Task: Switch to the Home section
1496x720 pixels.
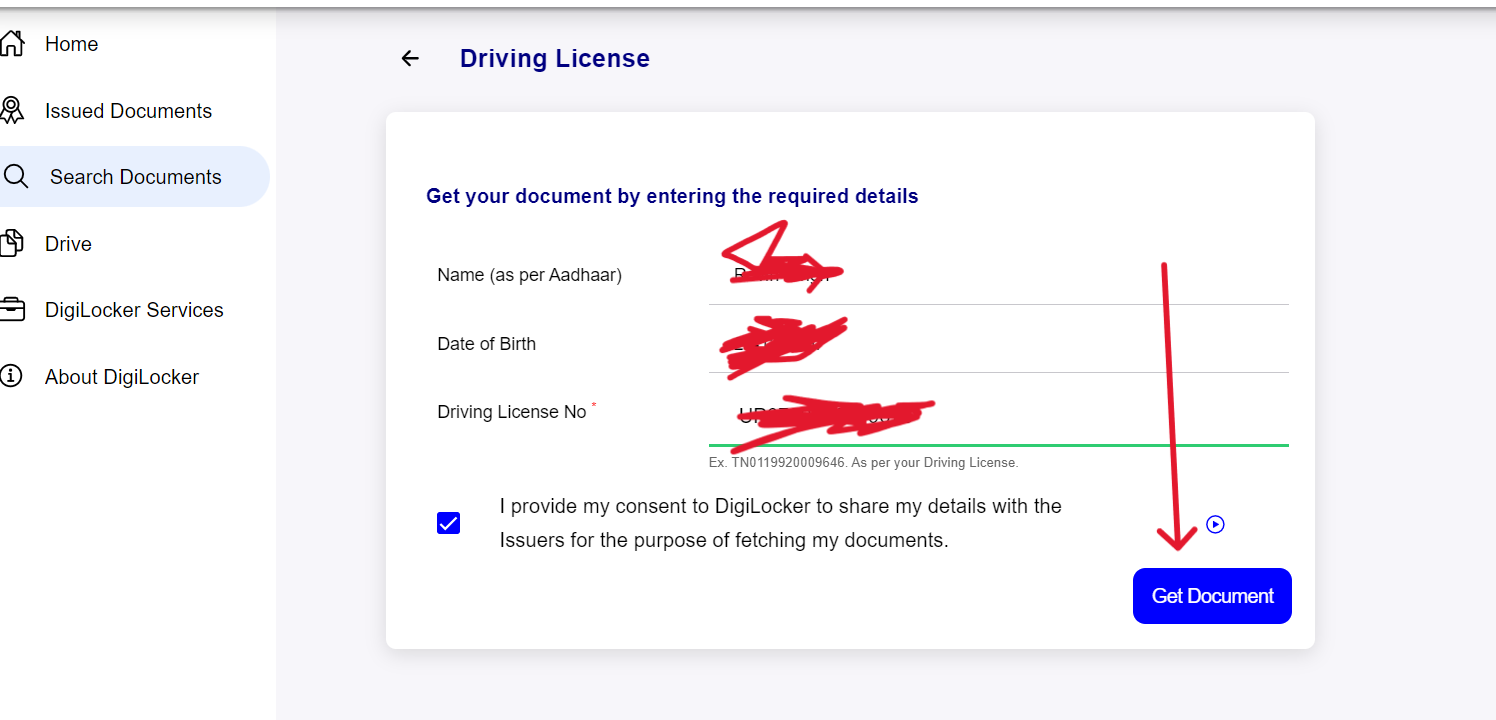Action: [71, 43]
